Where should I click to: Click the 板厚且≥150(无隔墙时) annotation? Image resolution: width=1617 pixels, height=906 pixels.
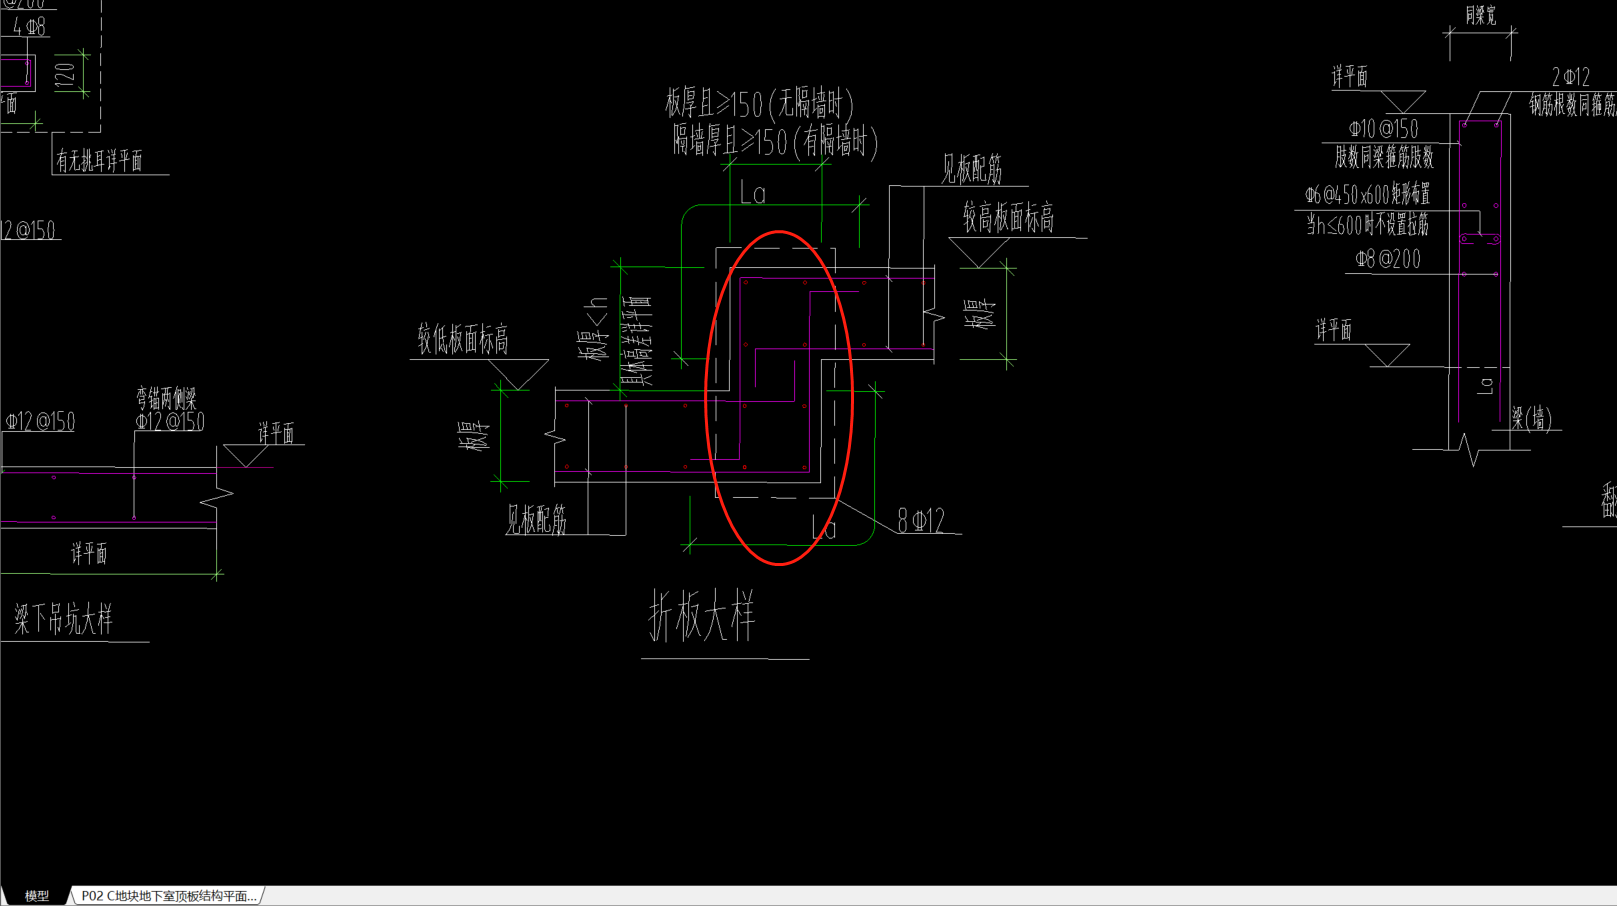[759, 103]
